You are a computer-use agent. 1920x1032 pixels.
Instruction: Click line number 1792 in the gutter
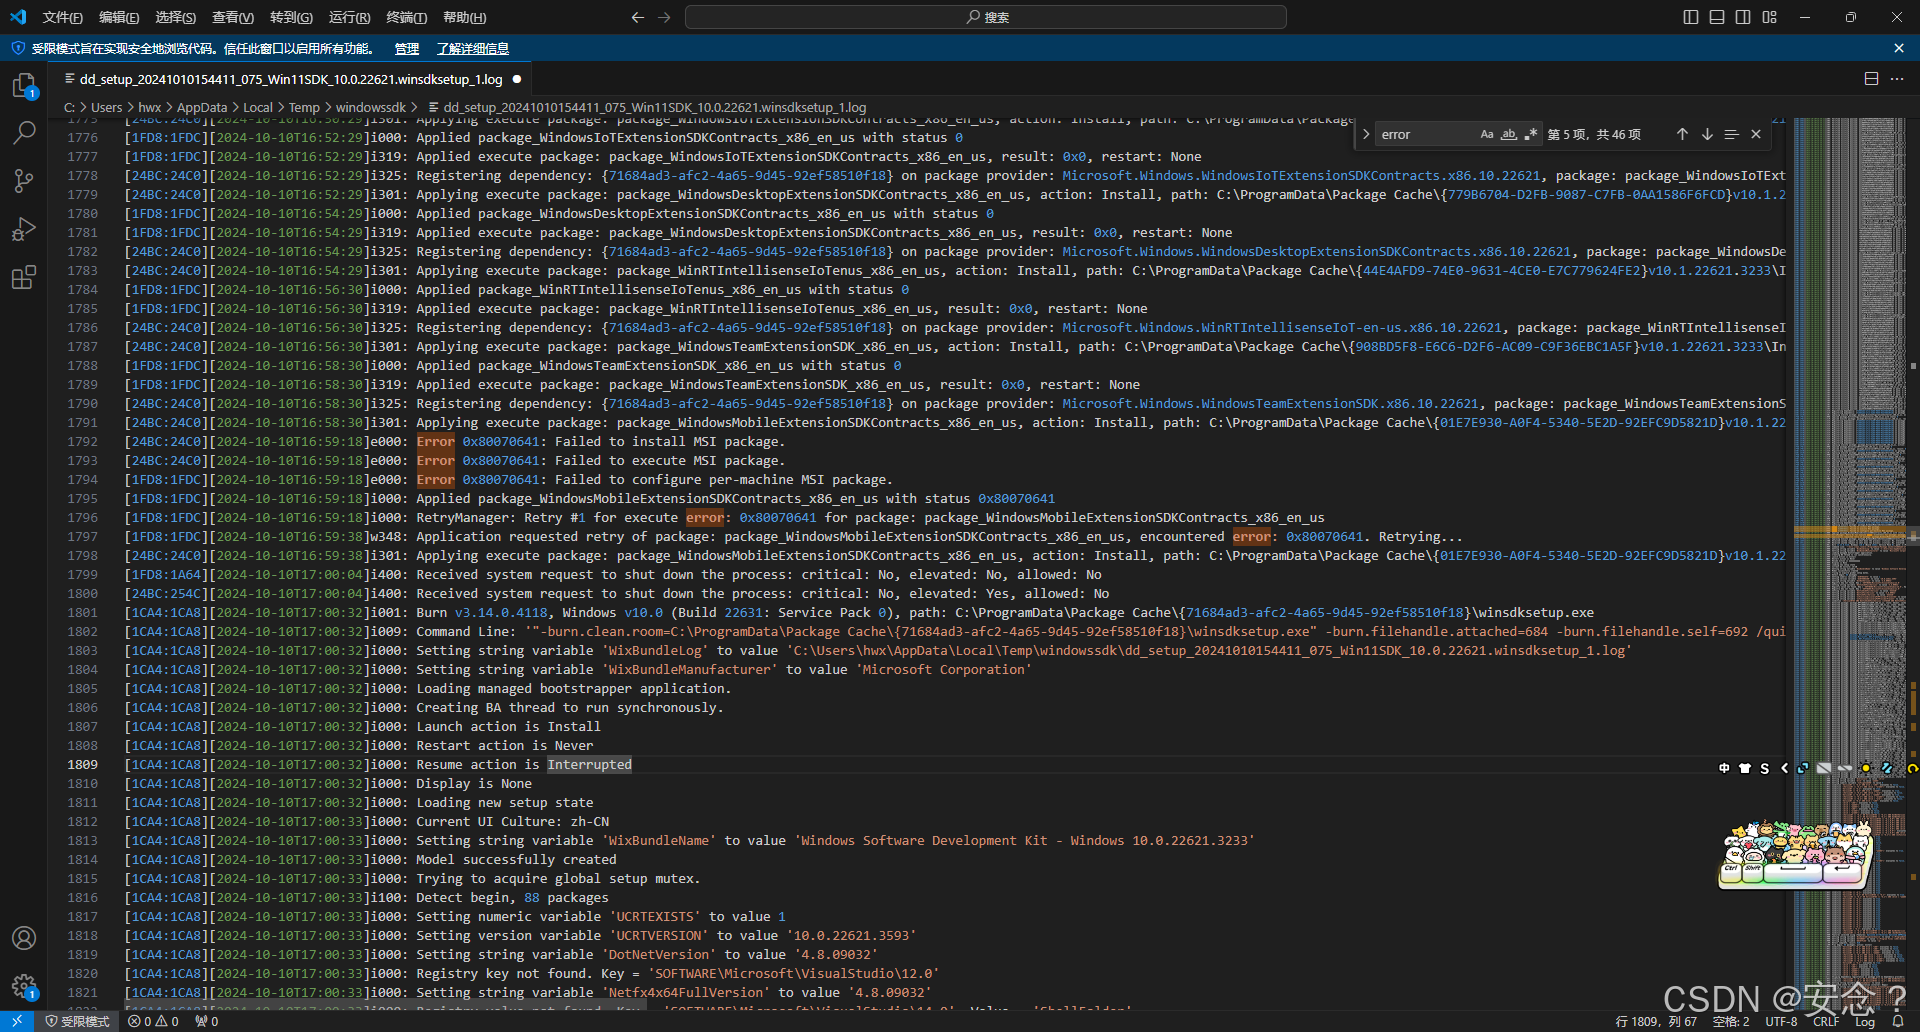coord(83,442)
